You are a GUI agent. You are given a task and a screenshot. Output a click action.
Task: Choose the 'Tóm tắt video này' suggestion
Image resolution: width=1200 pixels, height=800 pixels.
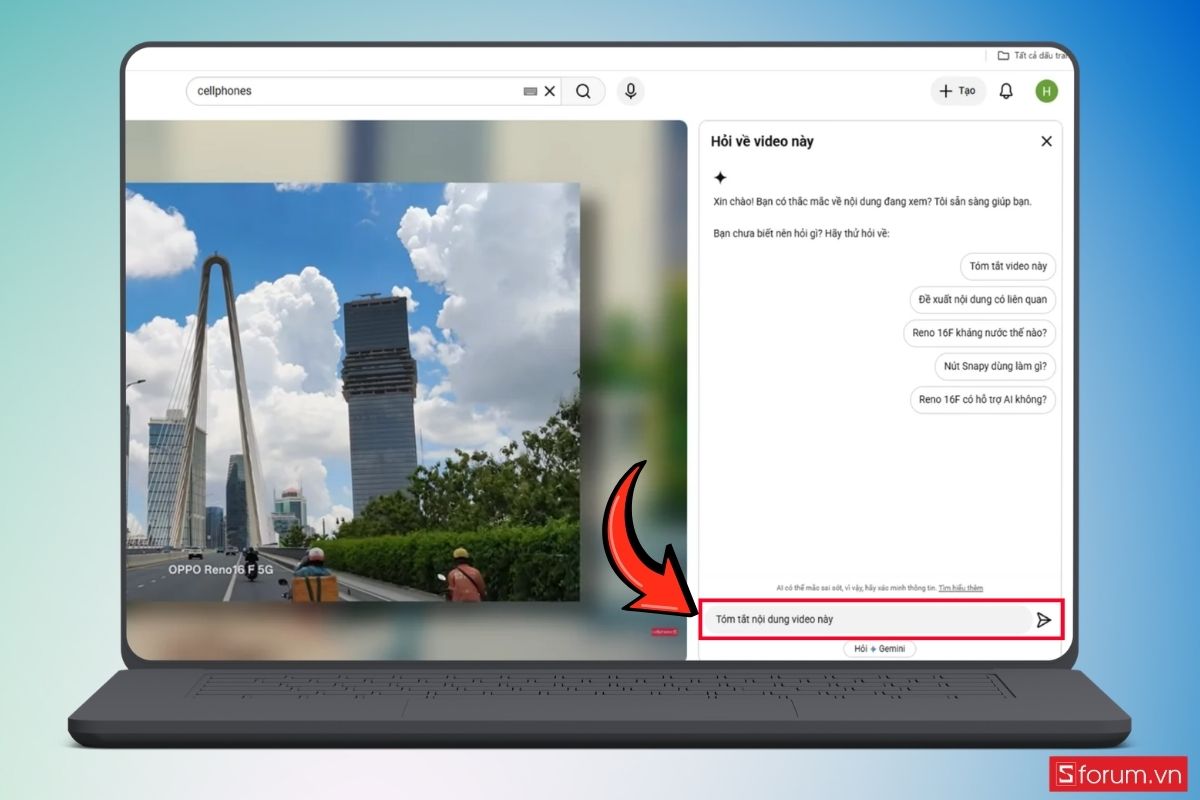click(1008, 266)
